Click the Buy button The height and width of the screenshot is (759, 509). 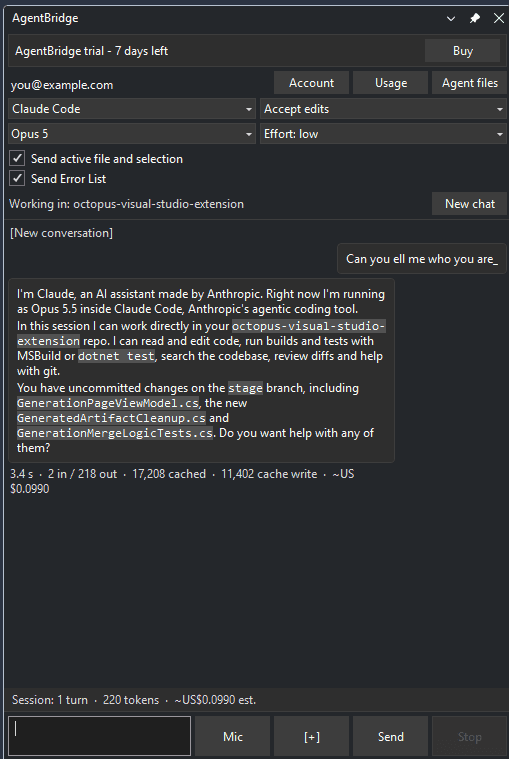pos(462,51)
